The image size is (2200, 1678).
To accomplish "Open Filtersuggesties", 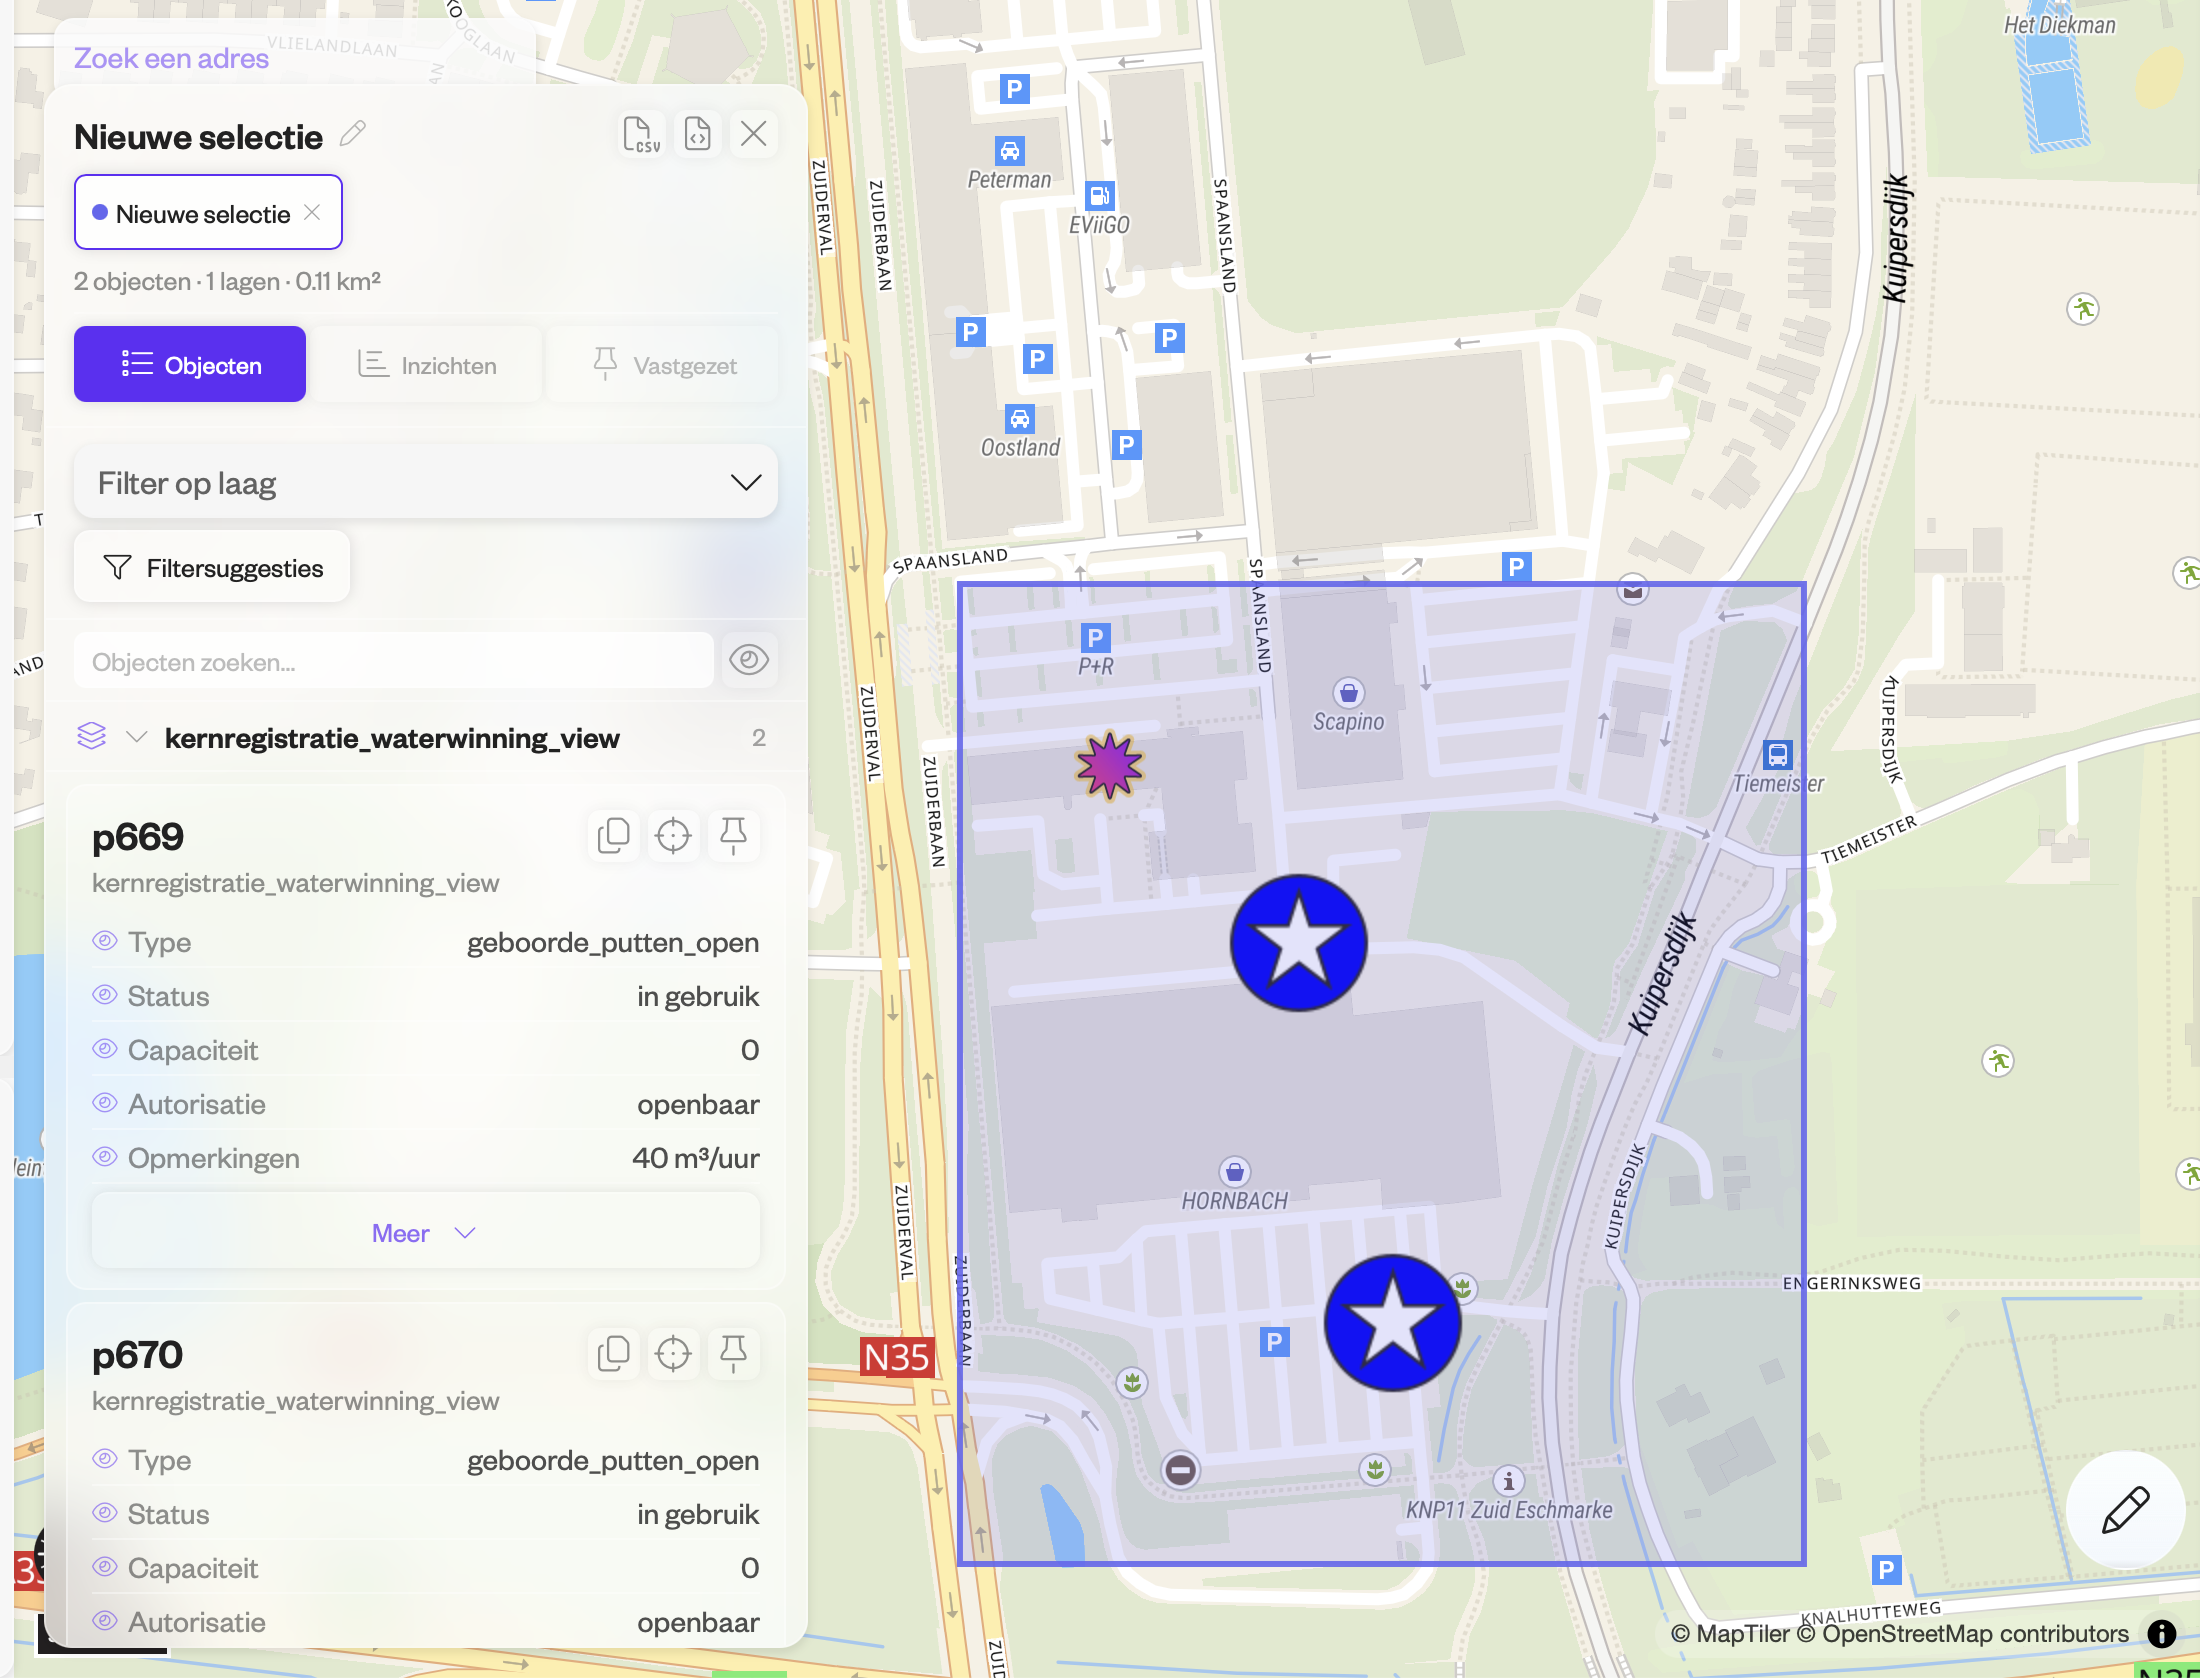I will pyautogui.click(x=212, y=568).
